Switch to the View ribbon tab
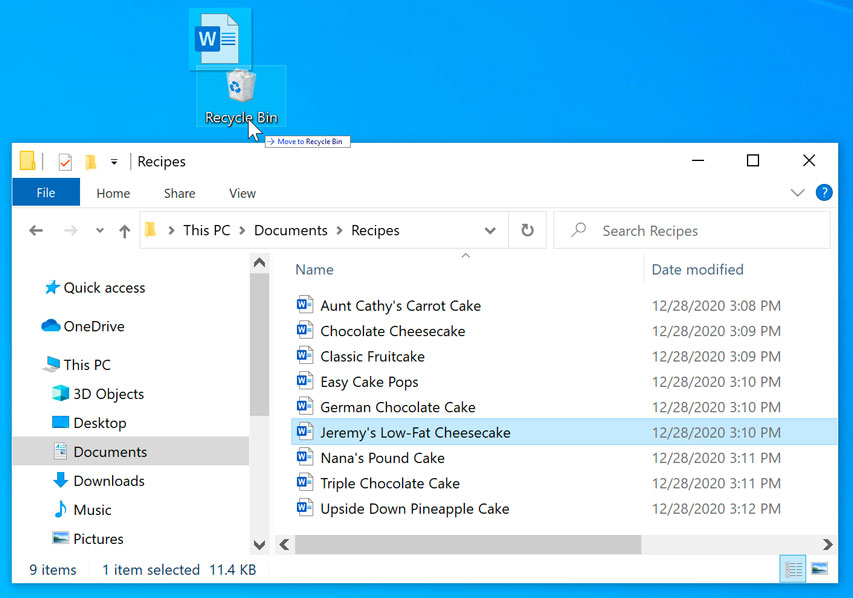 [241, 193]
